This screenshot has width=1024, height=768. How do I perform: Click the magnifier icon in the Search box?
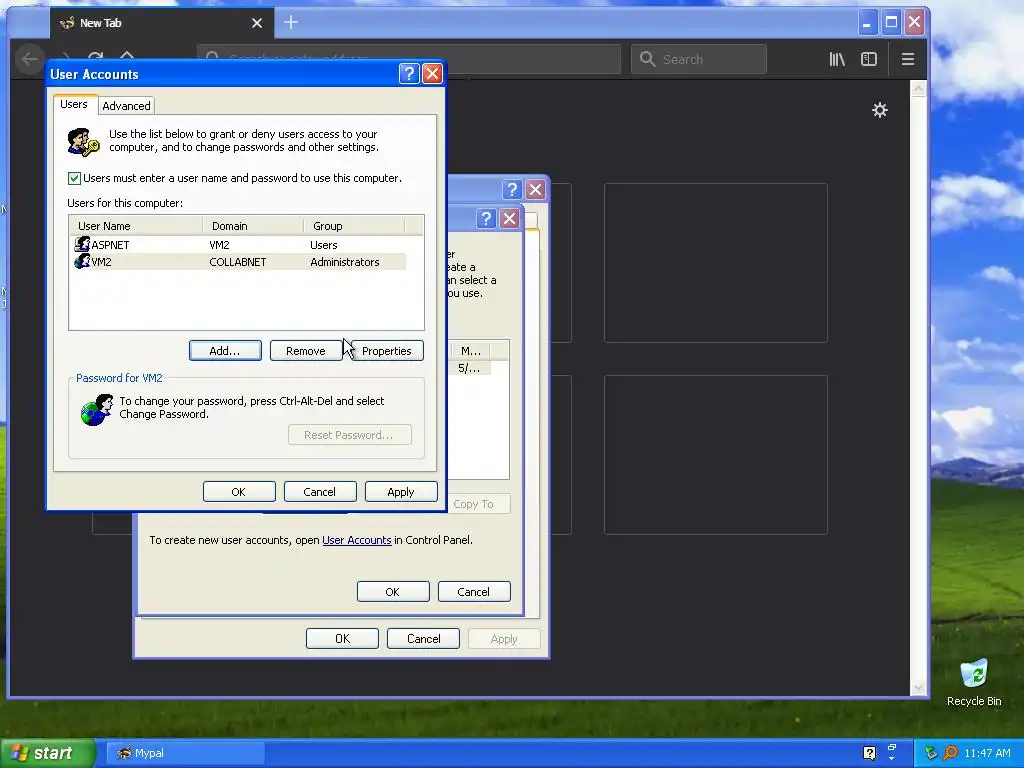tap(647, 59)
